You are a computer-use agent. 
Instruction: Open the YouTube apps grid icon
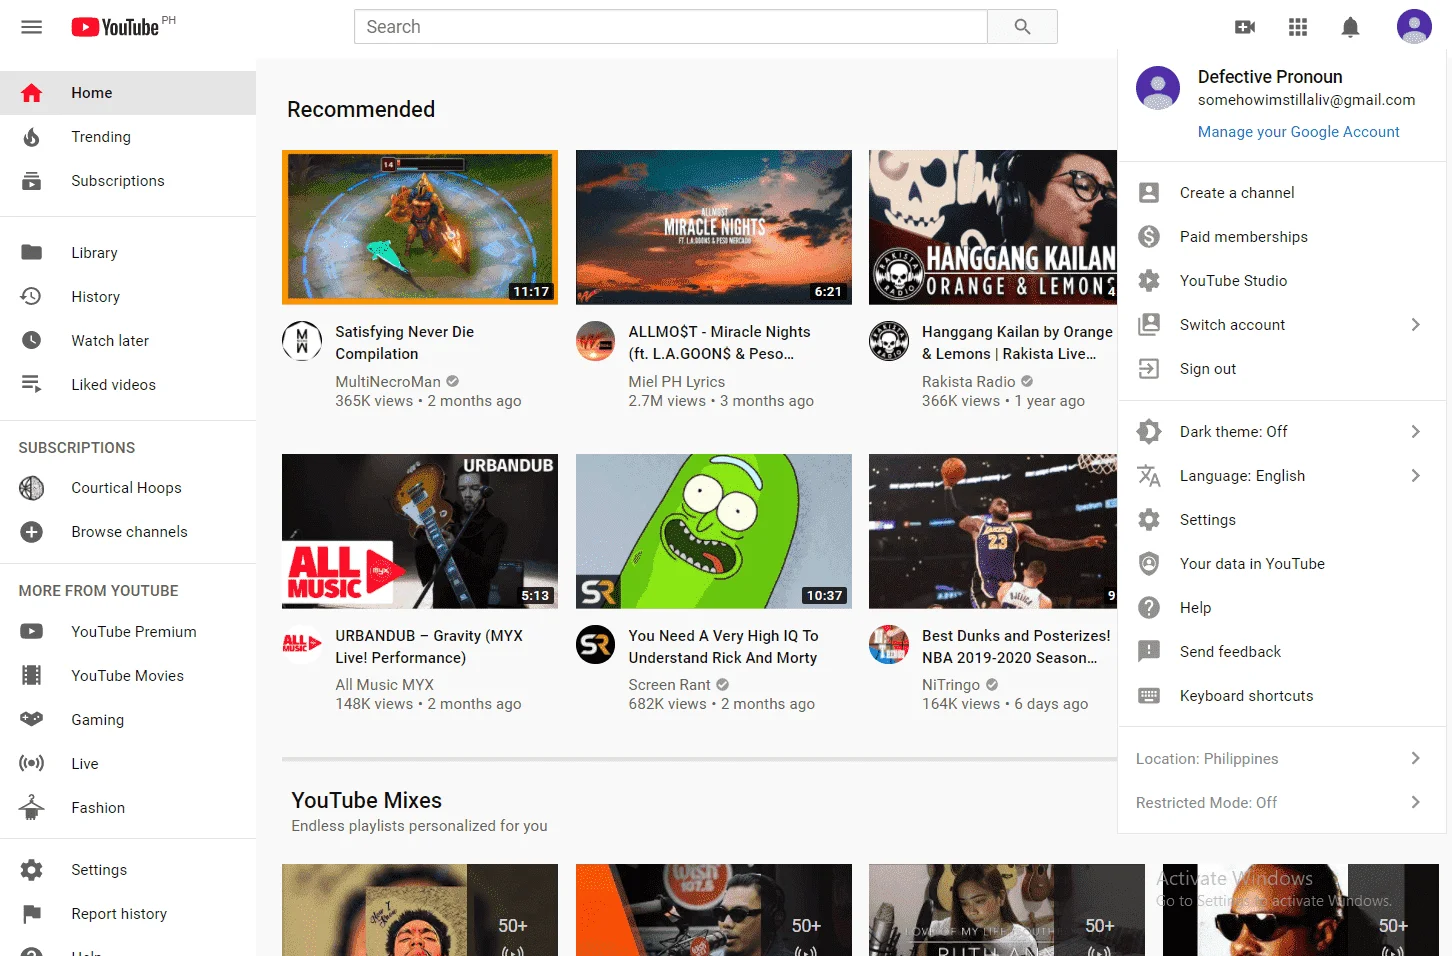point(1298,27)
